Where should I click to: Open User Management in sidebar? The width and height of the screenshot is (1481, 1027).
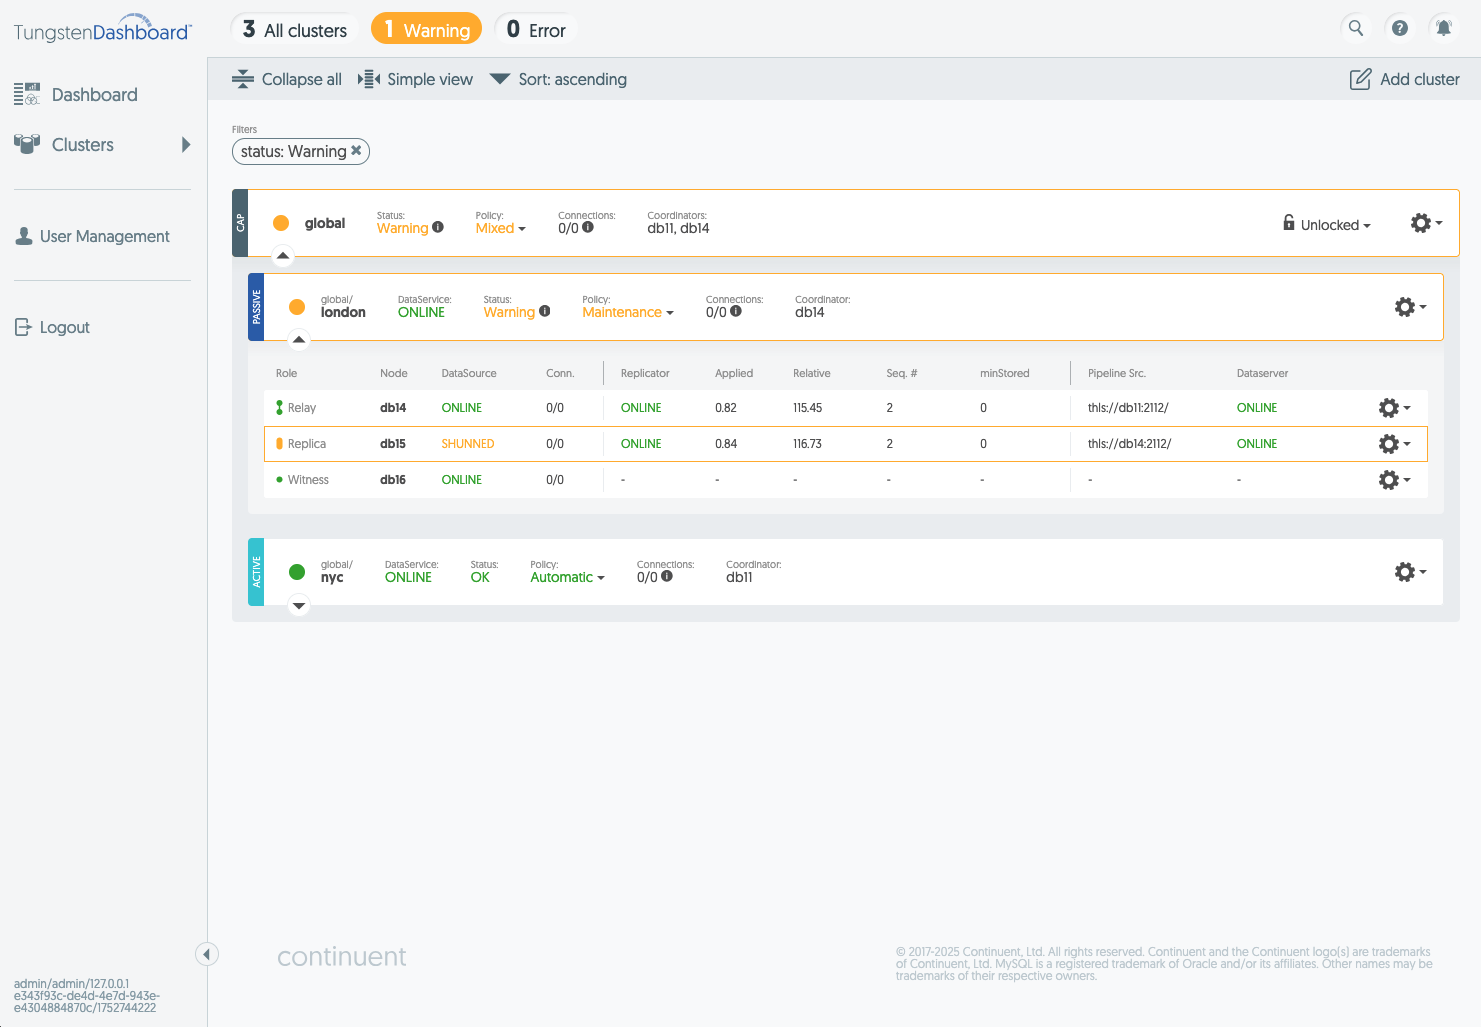click(x=104, y=236)
